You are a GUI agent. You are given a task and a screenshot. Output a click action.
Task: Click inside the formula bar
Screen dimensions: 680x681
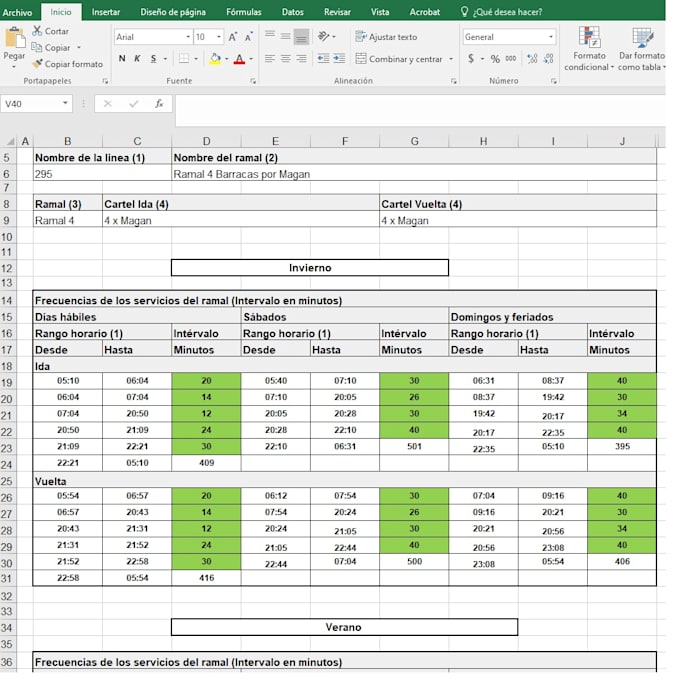coord(420,110)
